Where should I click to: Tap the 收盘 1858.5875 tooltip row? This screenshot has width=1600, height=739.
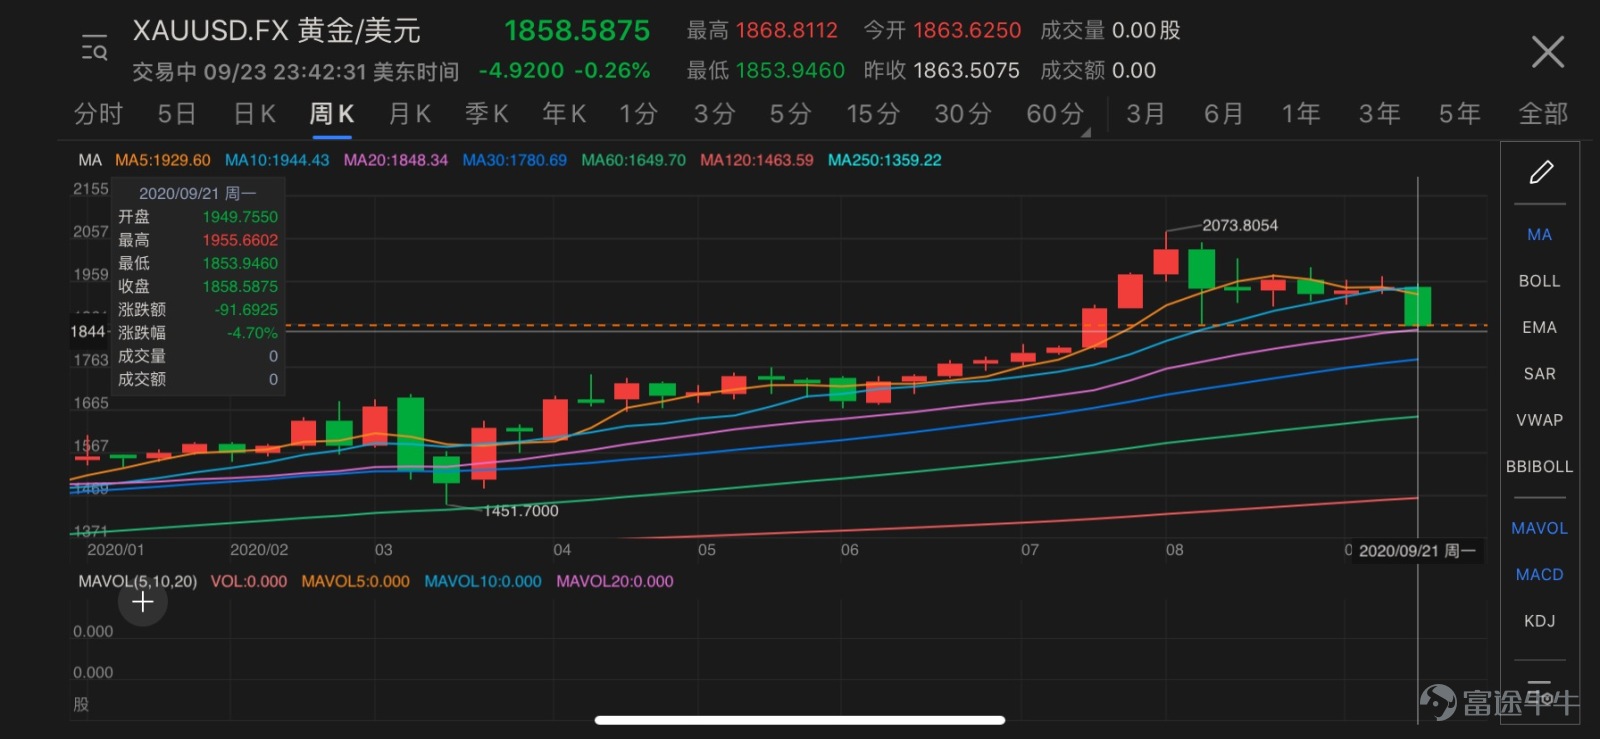(x=198, y=286)
